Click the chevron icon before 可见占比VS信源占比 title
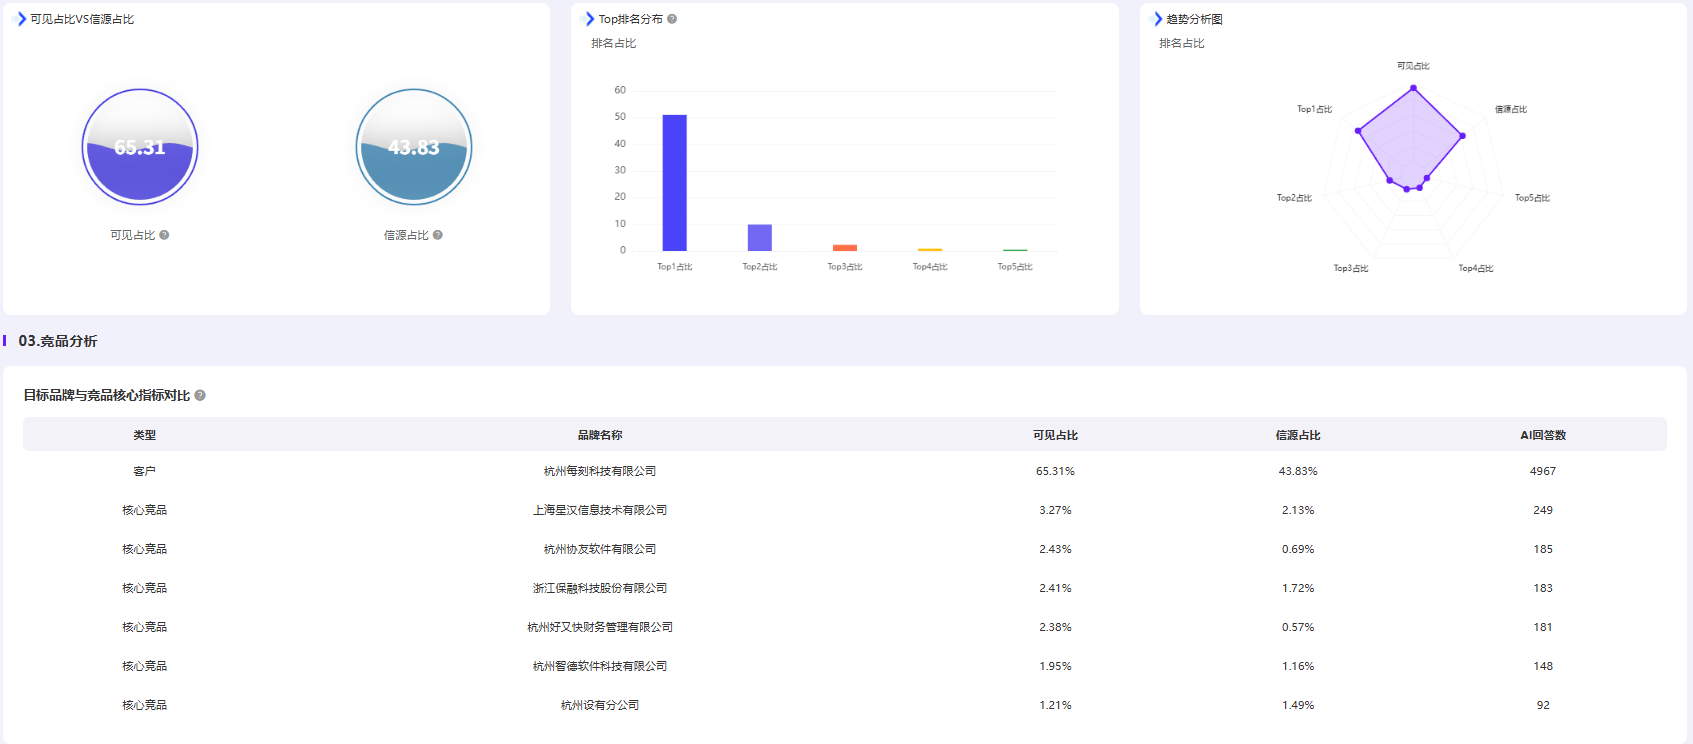The image size is (1693, 744). point(21,19)
